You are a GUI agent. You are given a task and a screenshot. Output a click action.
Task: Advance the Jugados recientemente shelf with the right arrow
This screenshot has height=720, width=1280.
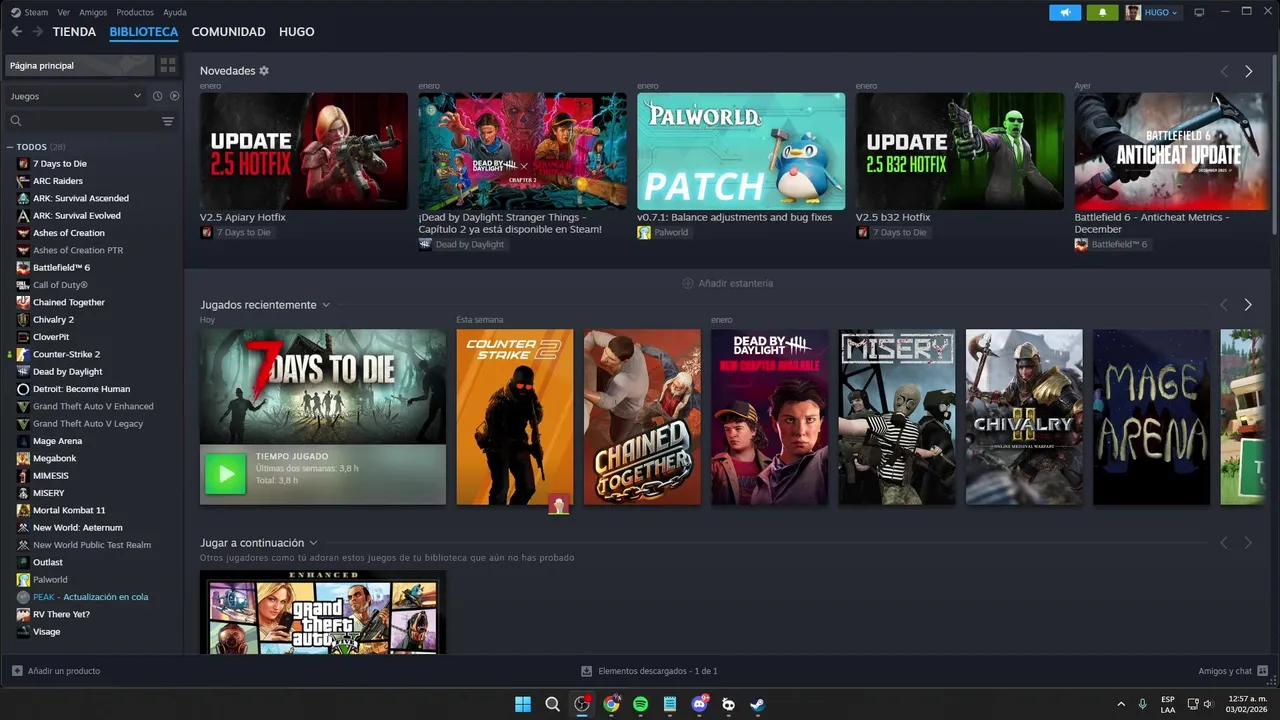click(x=1248, y=305)
